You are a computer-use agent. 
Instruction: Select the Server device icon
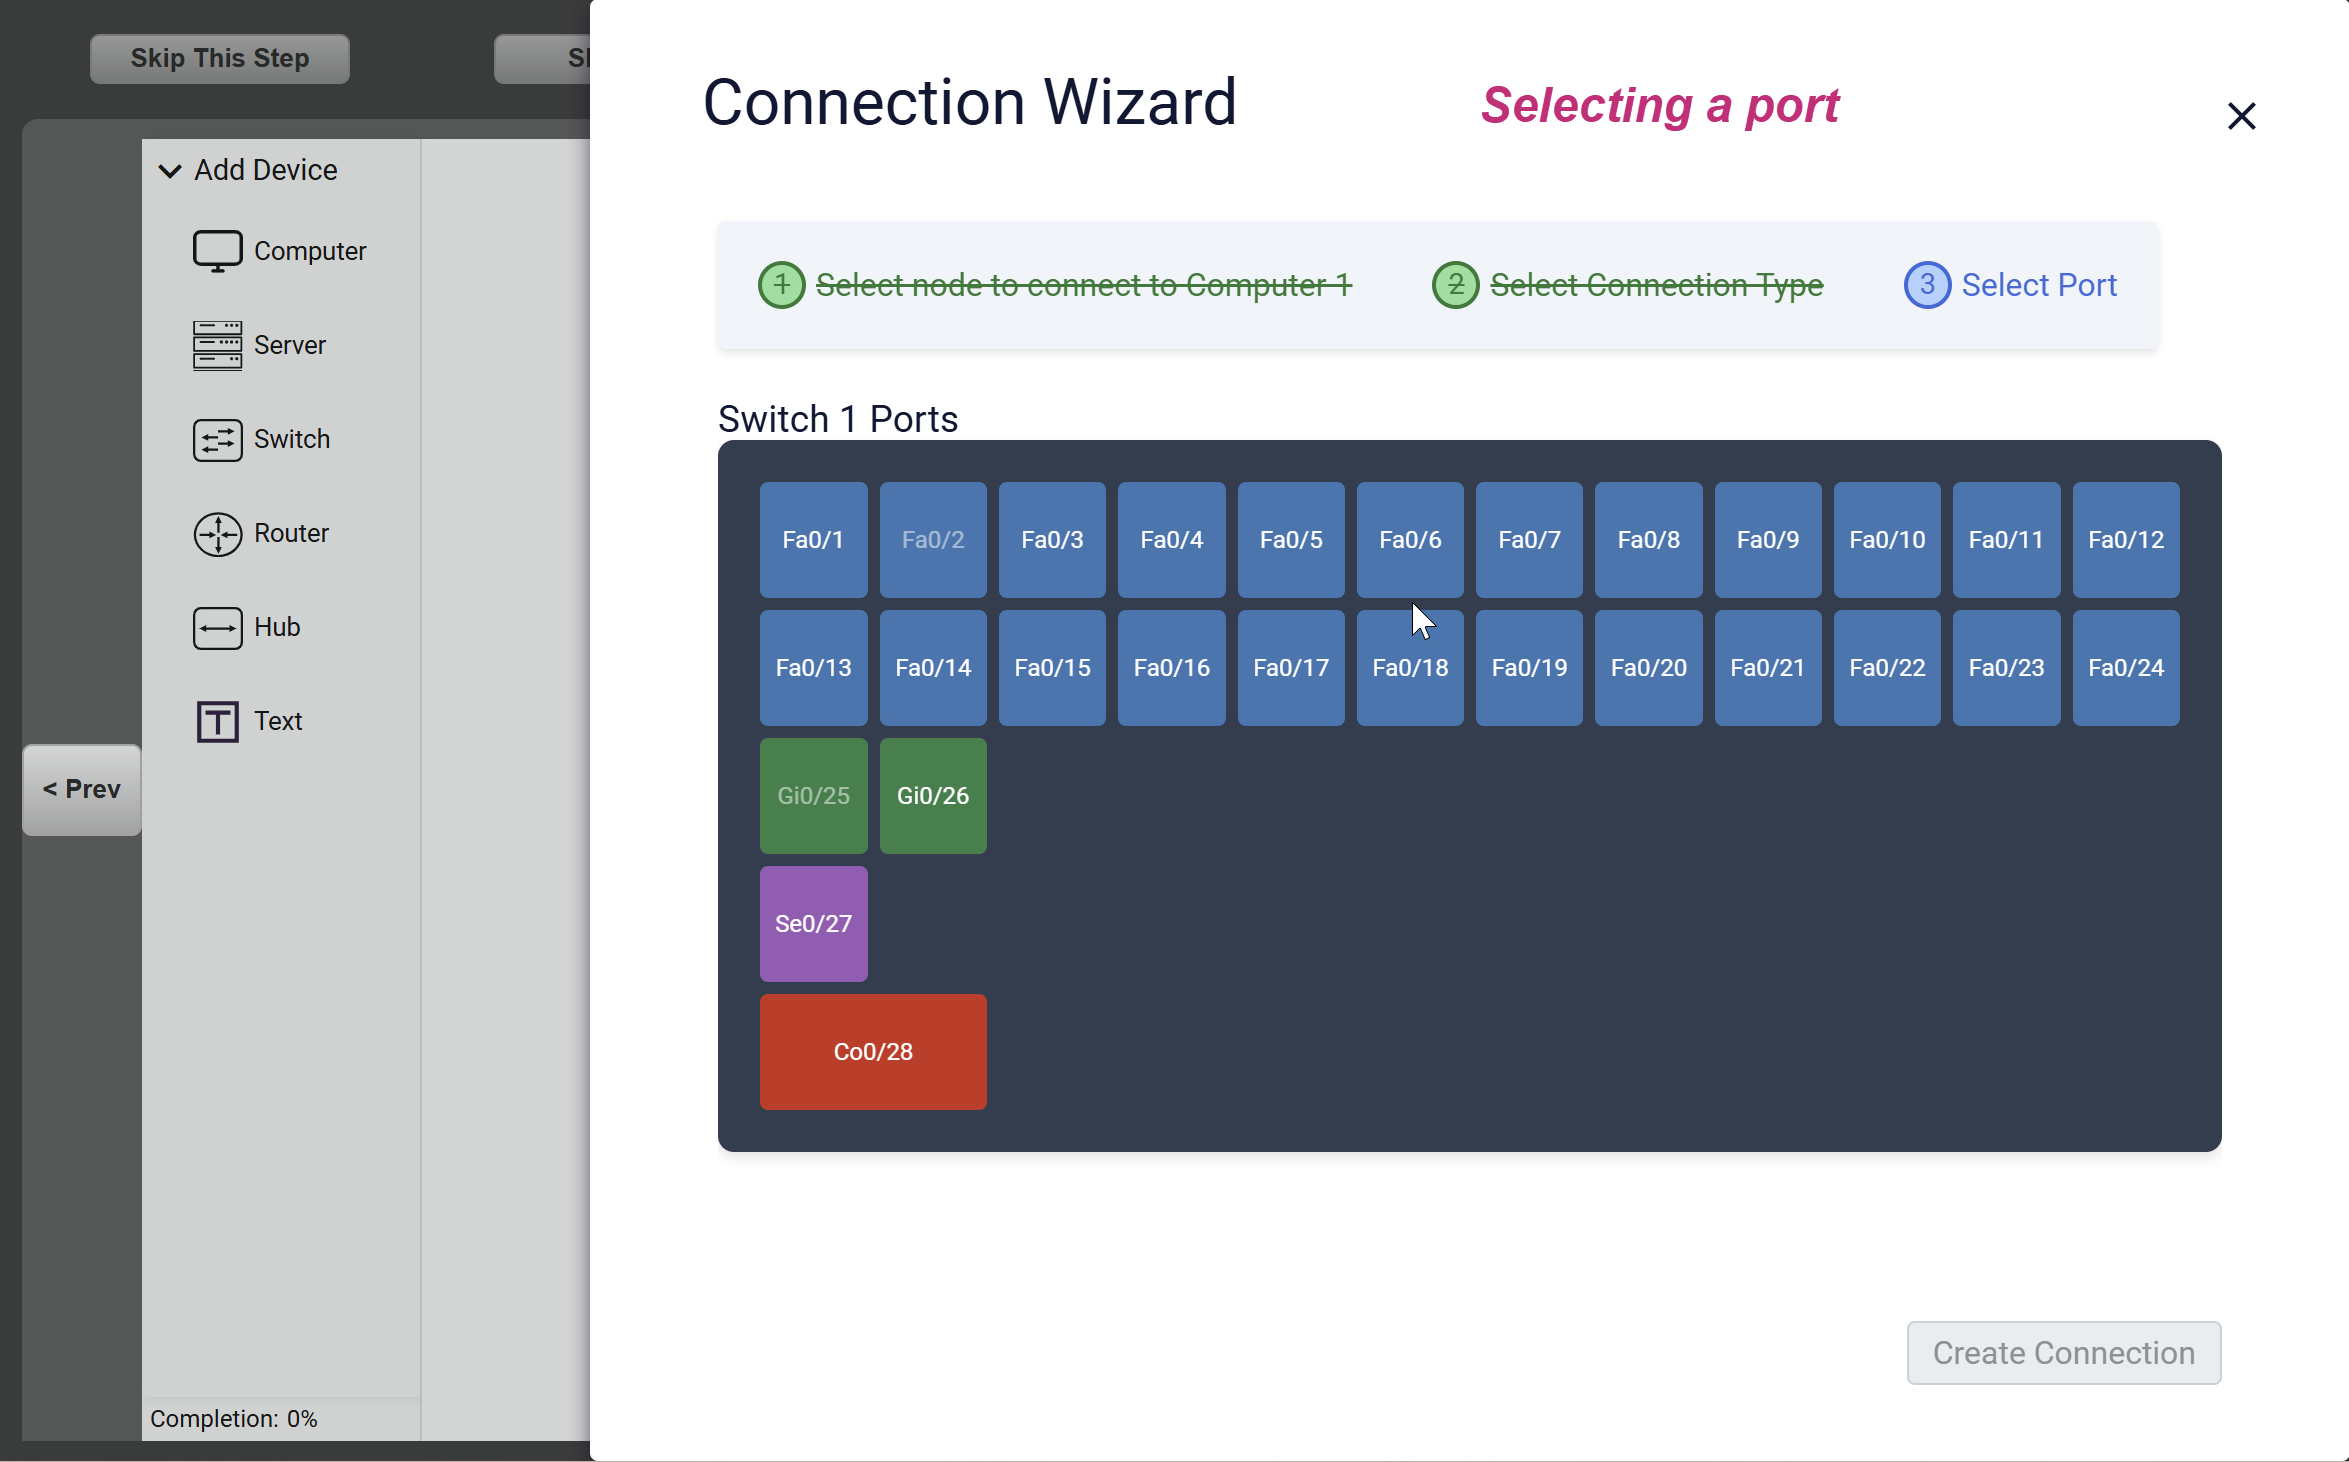(x=217, y=345)
